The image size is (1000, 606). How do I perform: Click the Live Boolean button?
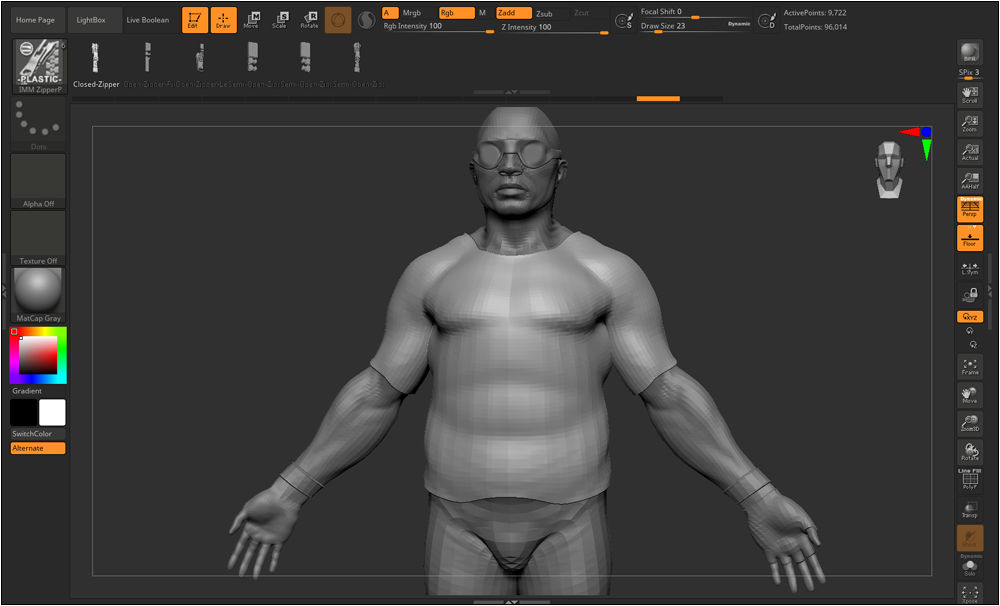click(x=148, y=20)
